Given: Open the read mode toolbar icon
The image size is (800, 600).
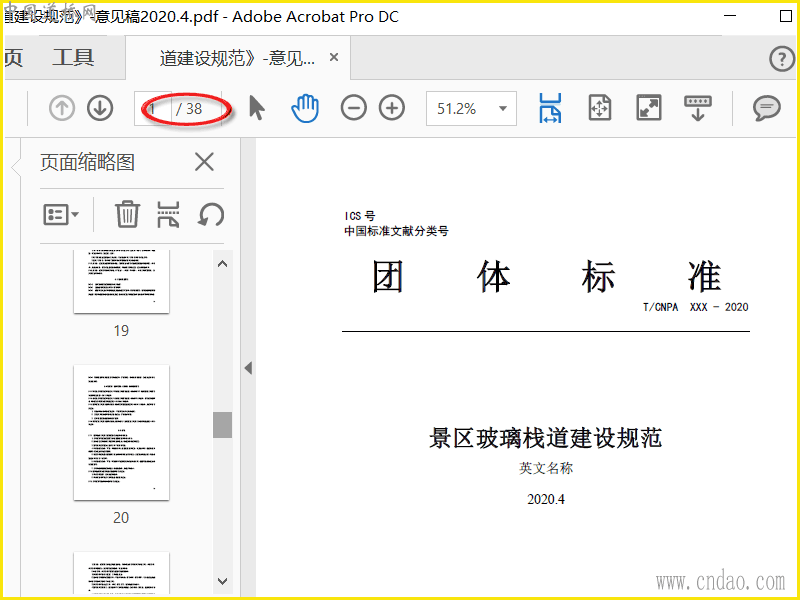Looking at the screenshot, I should 697,108.
